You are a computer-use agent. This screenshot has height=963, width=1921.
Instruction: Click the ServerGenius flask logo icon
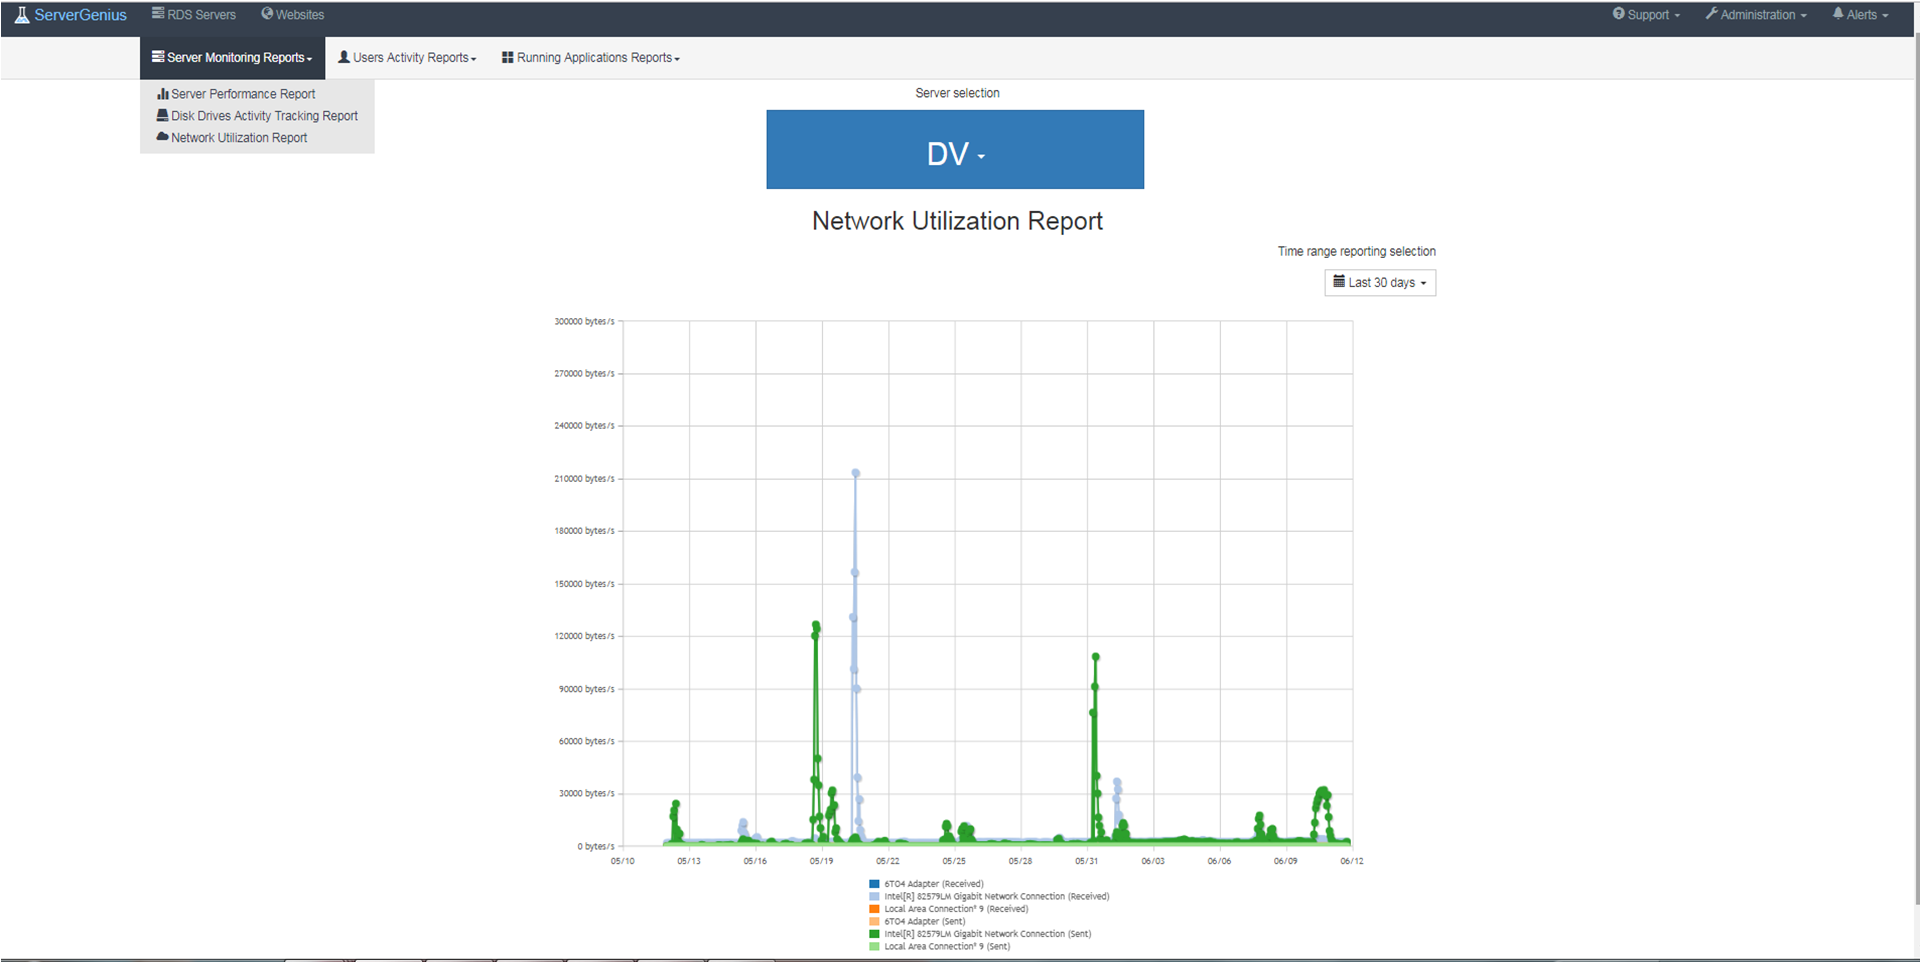(21, 15)
